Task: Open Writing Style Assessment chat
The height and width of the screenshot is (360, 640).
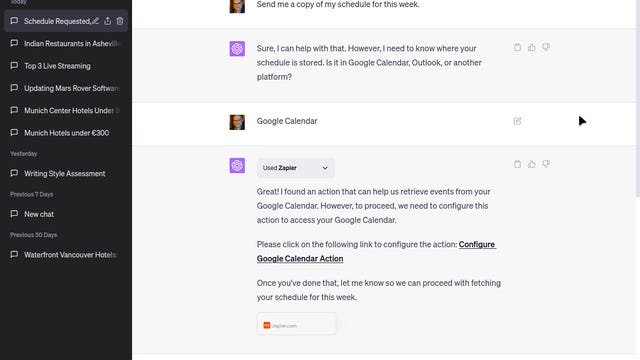Action: point(66,173)
